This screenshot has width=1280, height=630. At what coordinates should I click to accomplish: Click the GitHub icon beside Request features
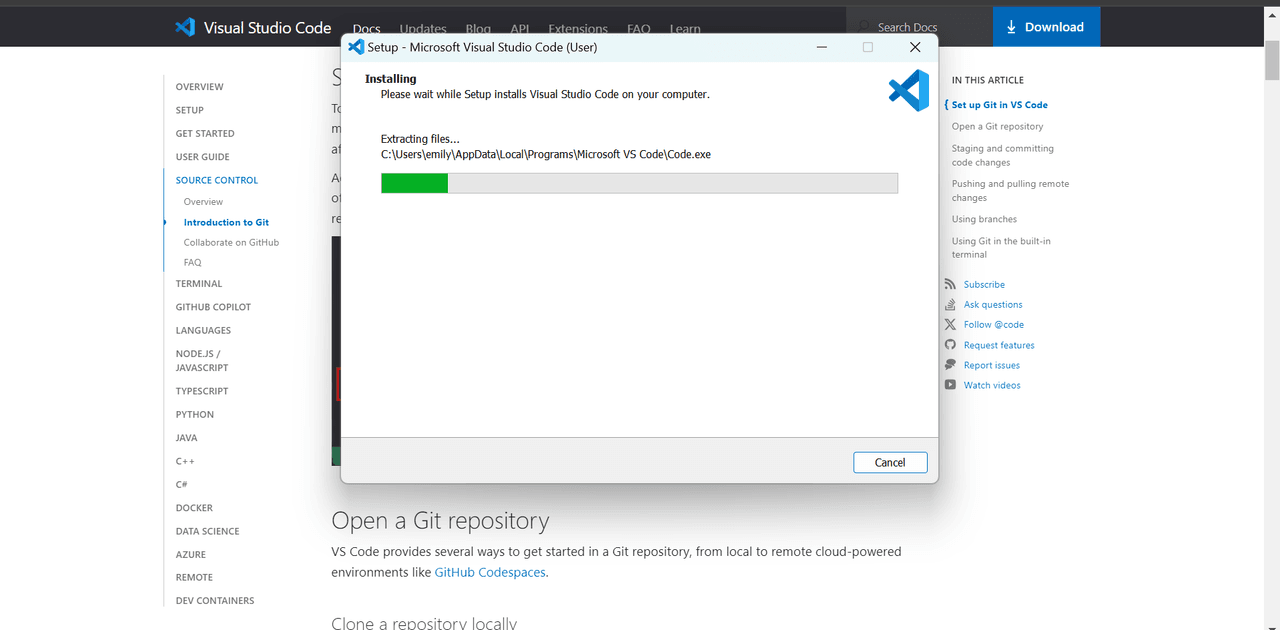pyautogui.click(x=950, y=345)
